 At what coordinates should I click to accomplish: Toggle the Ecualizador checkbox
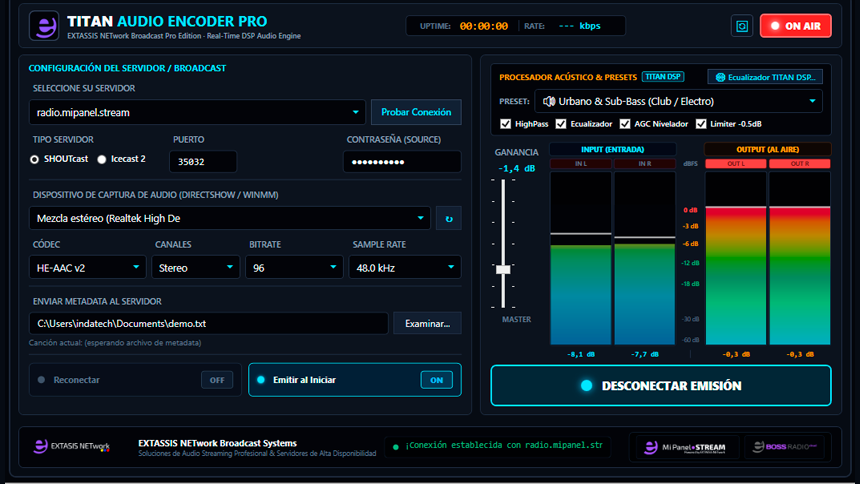(x=561, y=124)
